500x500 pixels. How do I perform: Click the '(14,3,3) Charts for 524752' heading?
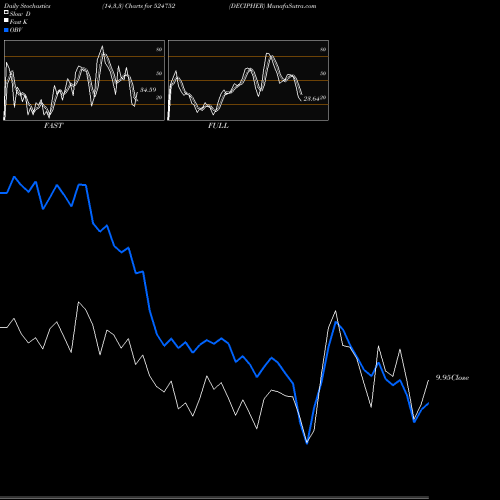click(139, 6)
